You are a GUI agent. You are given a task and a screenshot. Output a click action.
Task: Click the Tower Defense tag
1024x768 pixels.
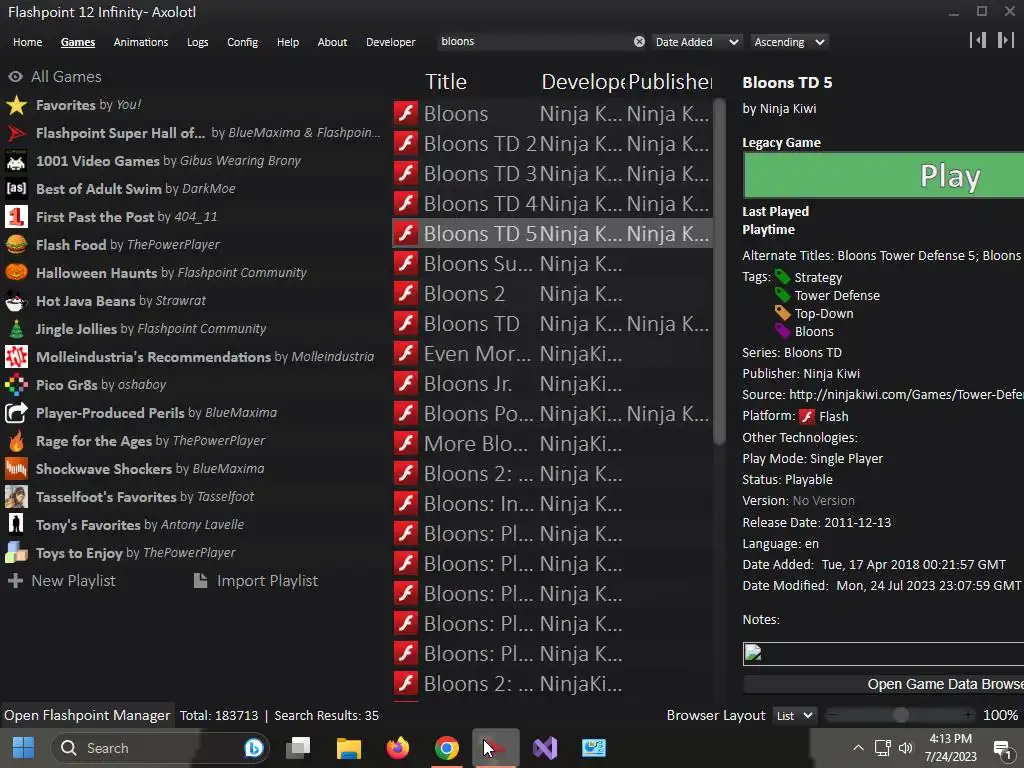click(x=837, y=296)
